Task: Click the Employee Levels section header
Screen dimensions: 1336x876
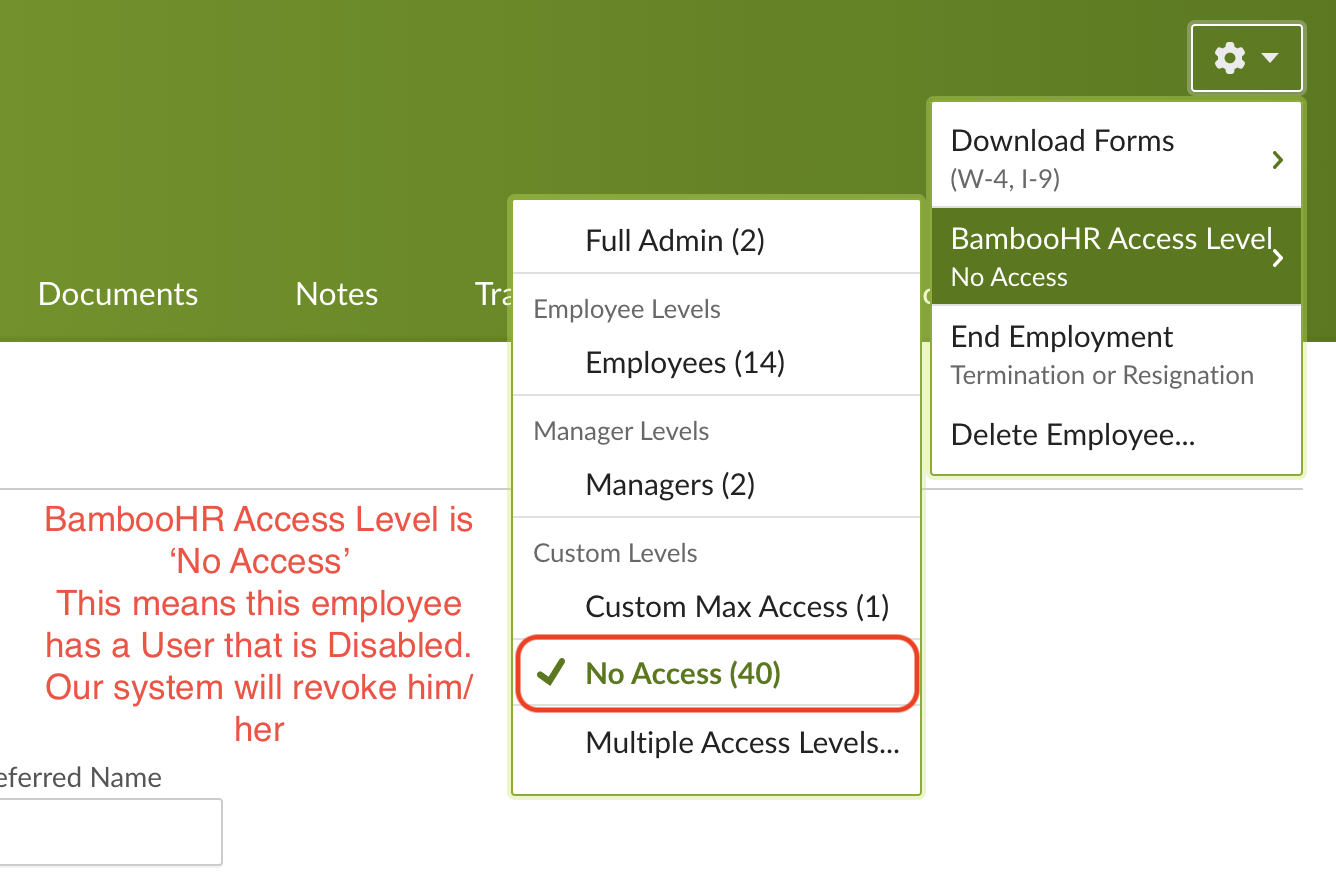Action: 627,309
